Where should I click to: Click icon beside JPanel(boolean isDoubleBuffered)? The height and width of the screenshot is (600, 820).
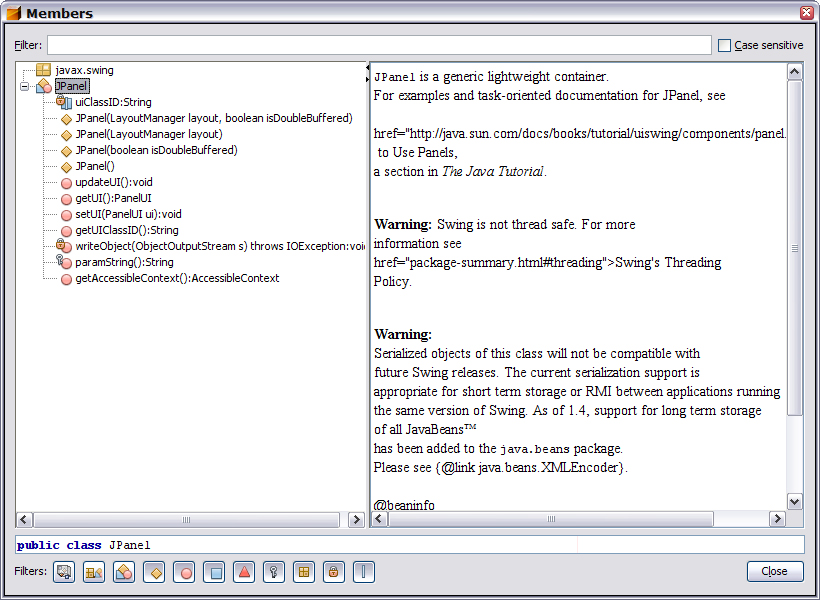click(66, 151)
